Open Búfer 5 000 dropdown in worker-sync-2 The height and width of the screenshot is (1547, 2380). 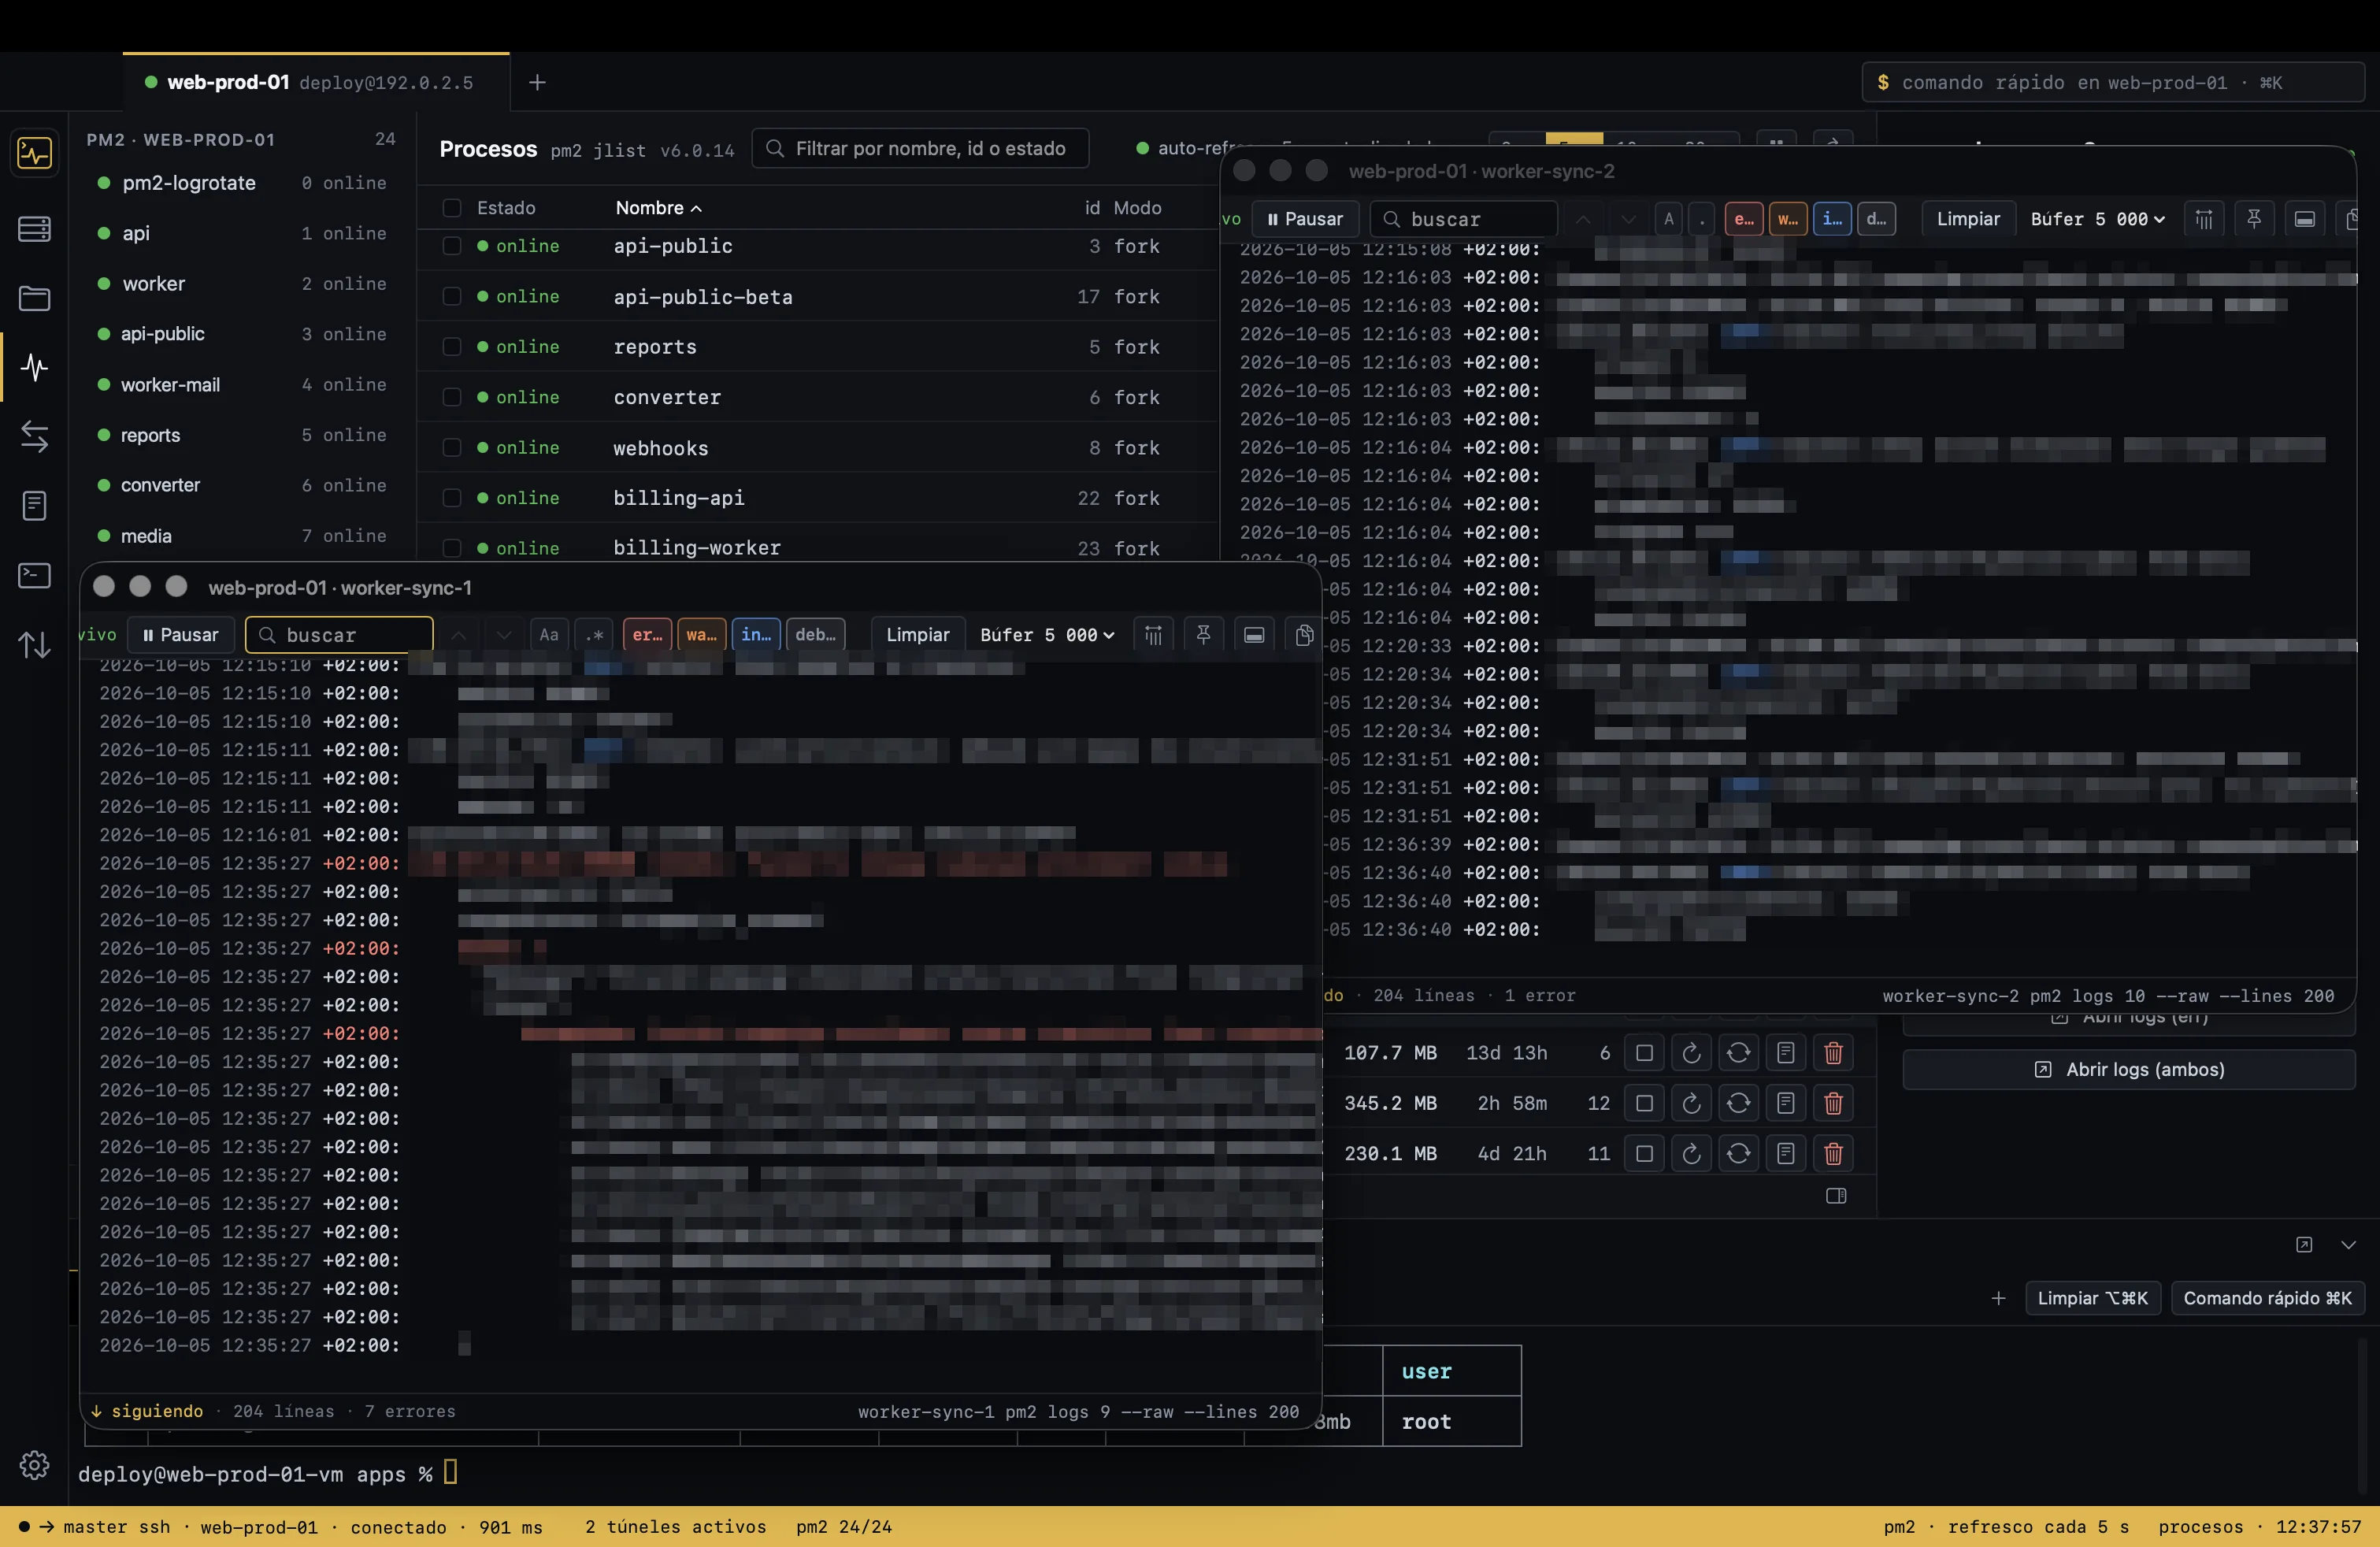[2097, 219]
